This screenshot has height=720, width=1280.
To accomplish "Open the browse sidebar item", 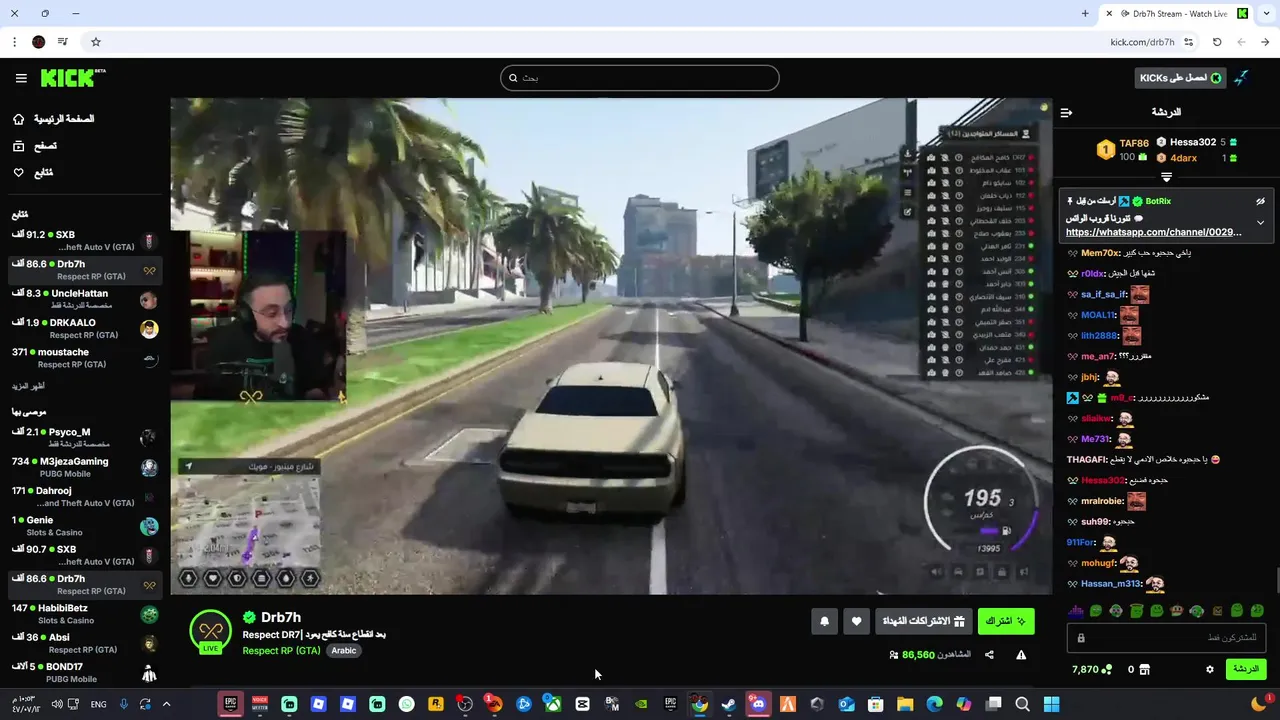I will tap(35, 146).
